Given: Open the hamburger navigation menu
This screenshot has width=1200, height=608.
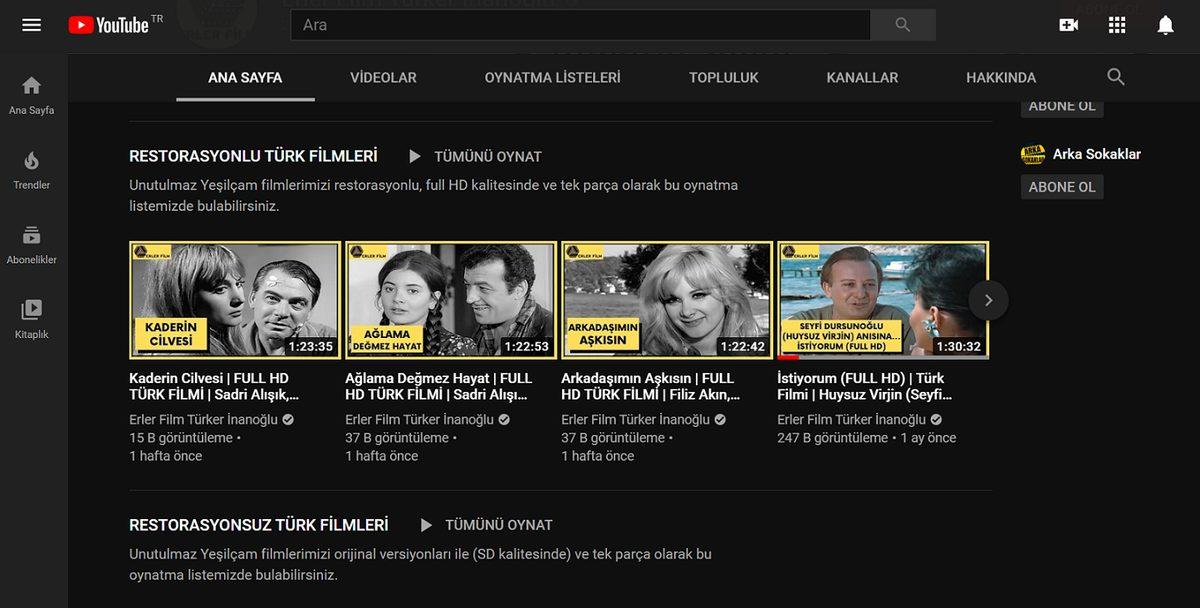Looking at the screenshot, I should point(31,24).
